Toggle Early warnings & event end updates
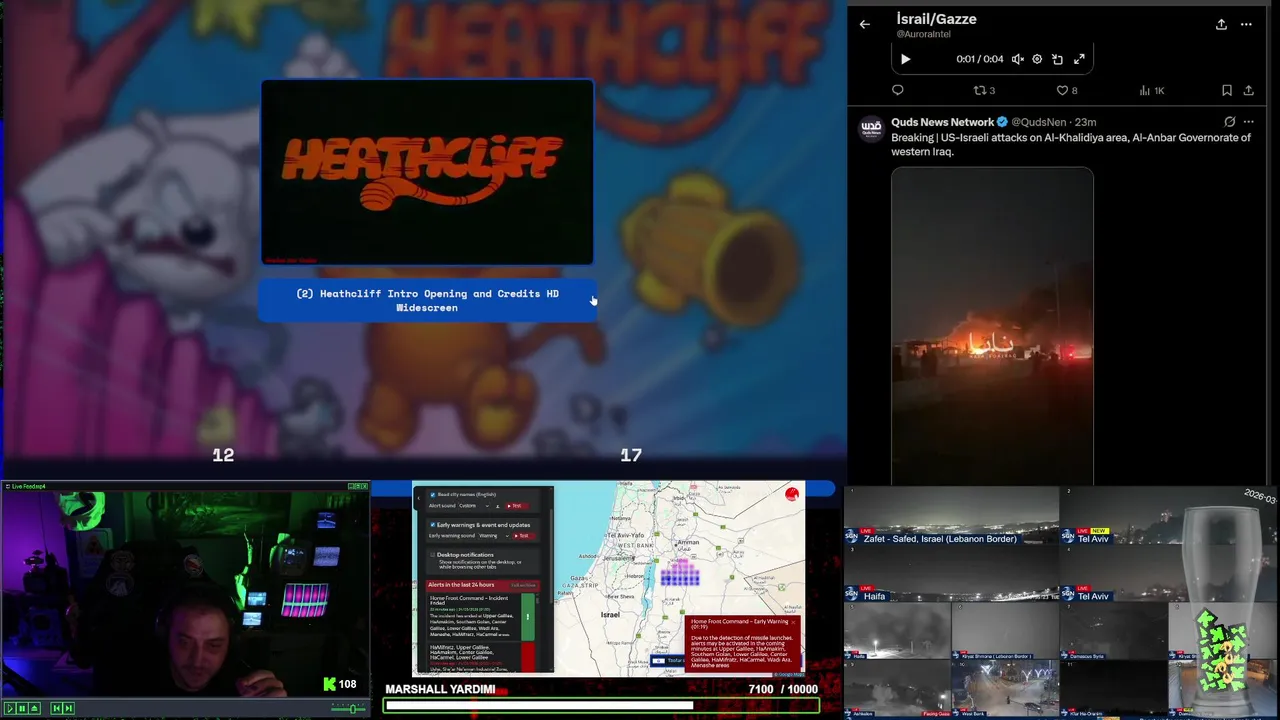The width and height of the screenshot is (1280, 720). click(433, 525)
